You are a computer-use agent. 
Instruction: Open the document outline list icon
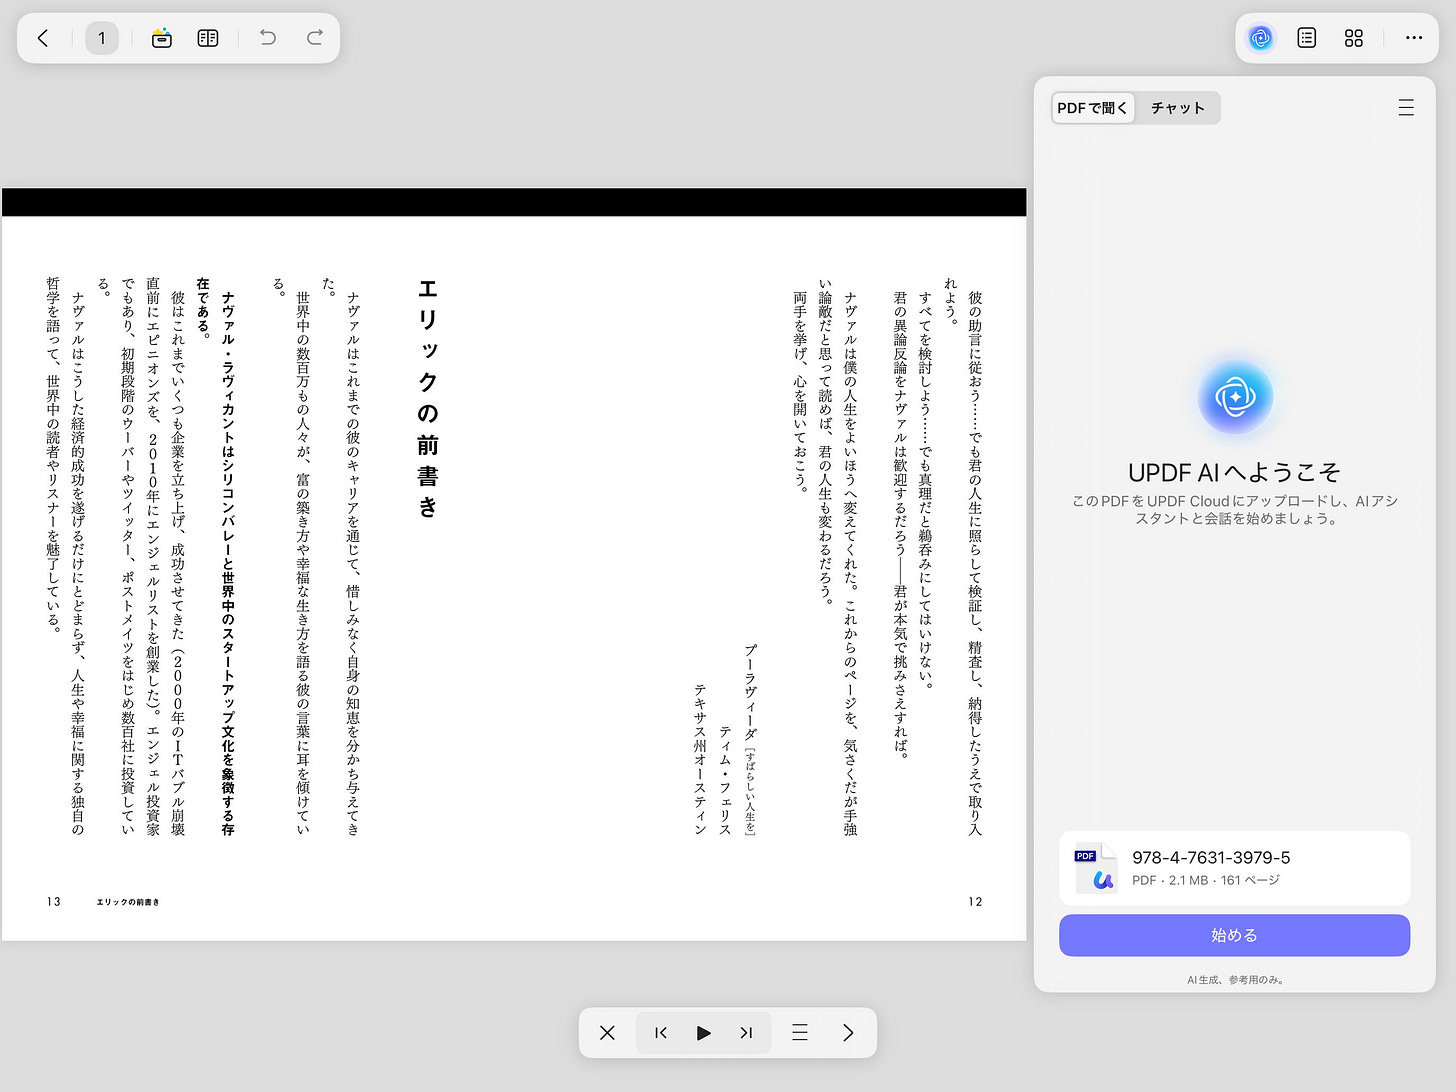tap(1306, 38)
